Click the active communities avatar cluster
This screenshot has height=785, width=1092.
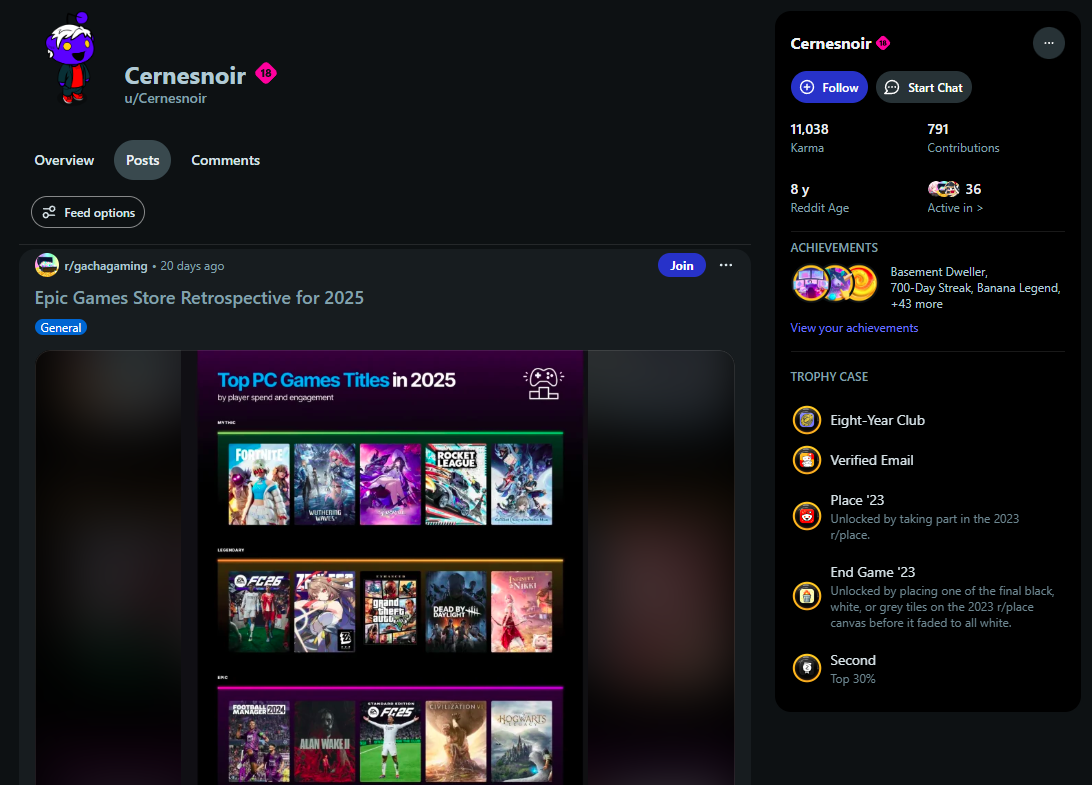click(944, 189)
